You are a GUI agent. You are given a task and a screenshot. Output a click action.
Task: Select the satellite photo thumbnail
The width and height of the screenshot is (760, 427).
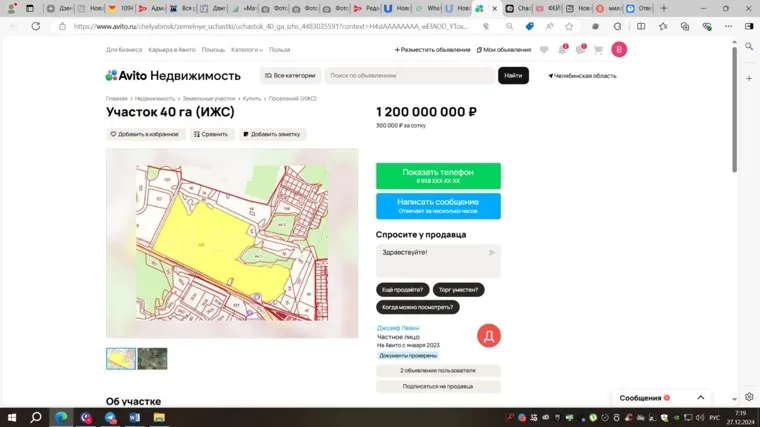point(152,358)
